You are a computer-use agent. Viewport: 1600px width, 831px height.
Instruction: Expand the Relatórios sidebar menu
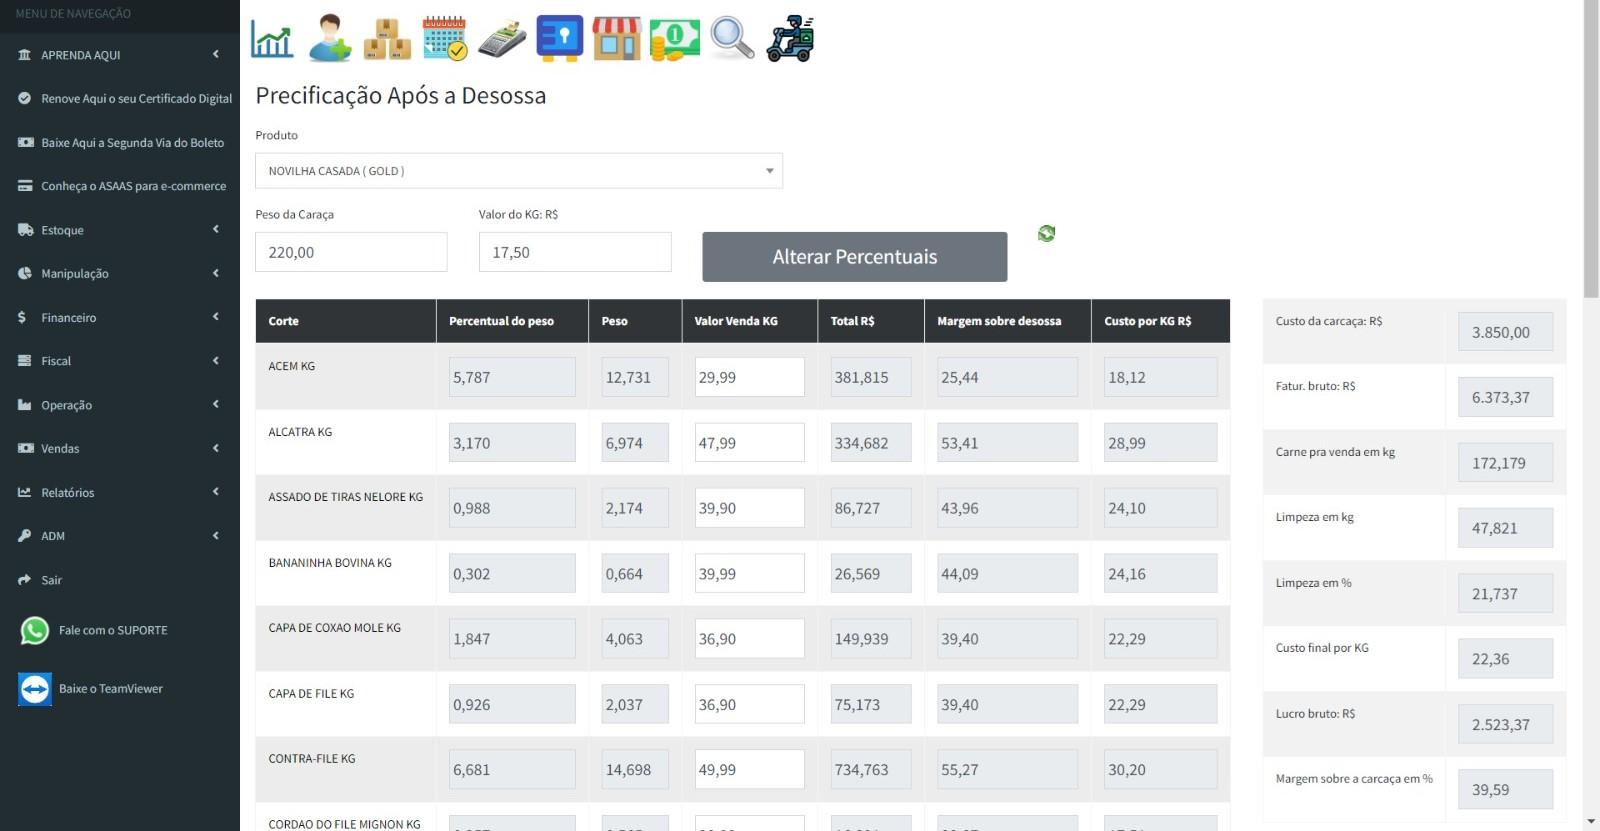point(119,493)
